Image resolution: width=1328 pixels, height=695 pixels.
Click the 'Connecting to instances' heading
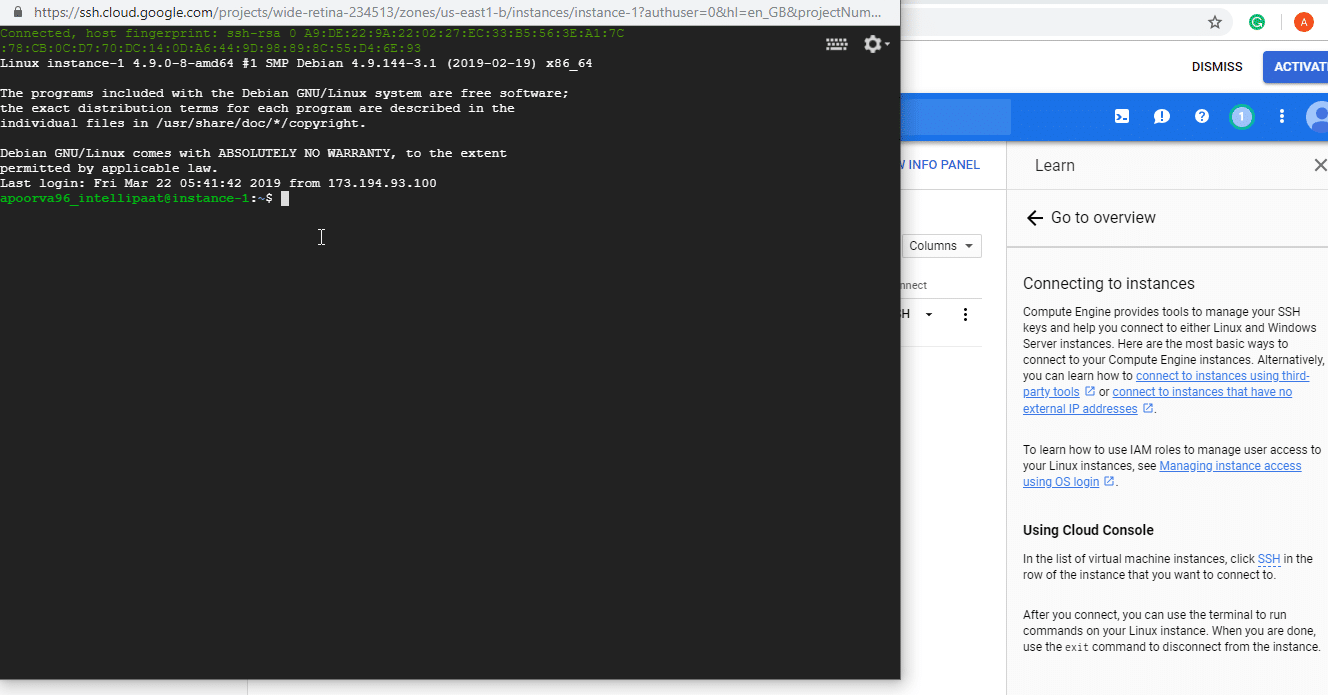1109,284
